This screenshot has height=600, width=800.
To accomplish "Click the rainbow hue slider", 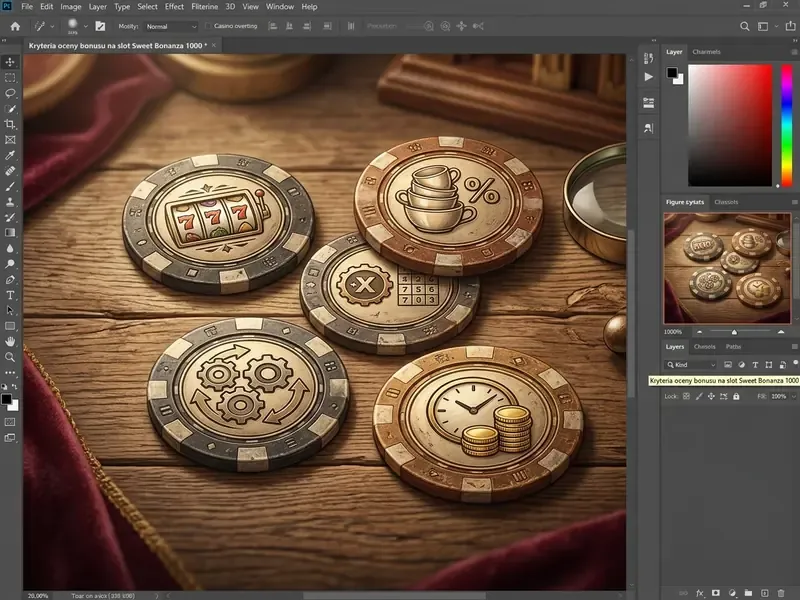I will (787, 125).
